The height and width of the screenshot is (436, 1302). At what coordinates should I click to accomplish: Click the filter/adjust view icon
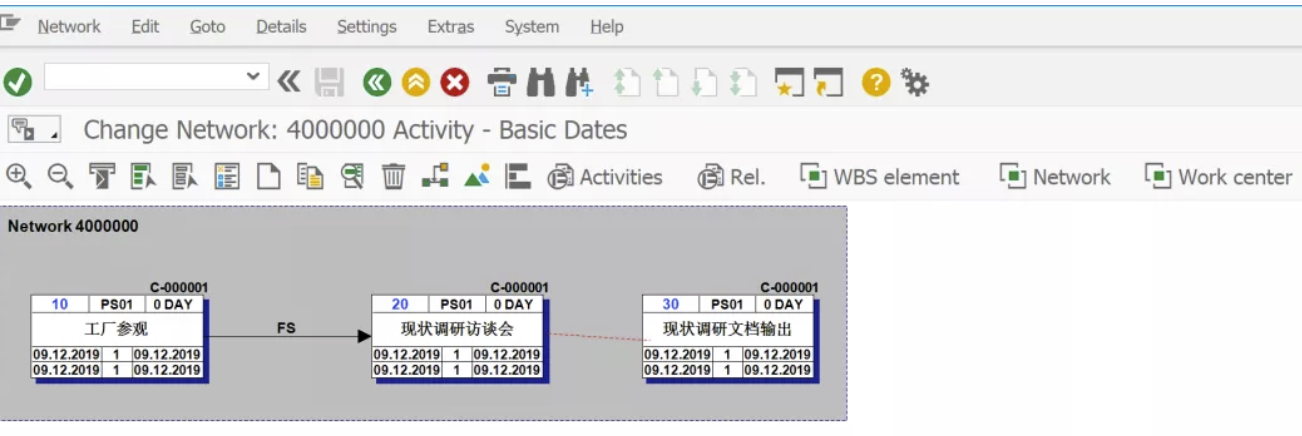click(x=101, y=177)
